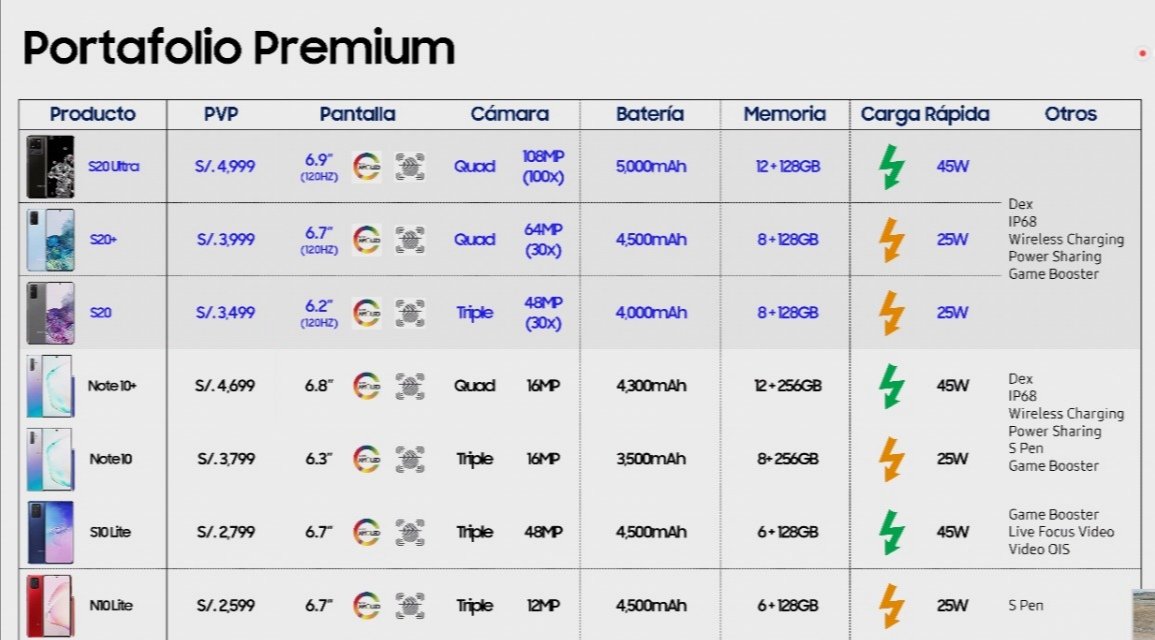This screenshot has height=640, width=1155.
Task: Click the Batería column header
Action: [650, 114]
